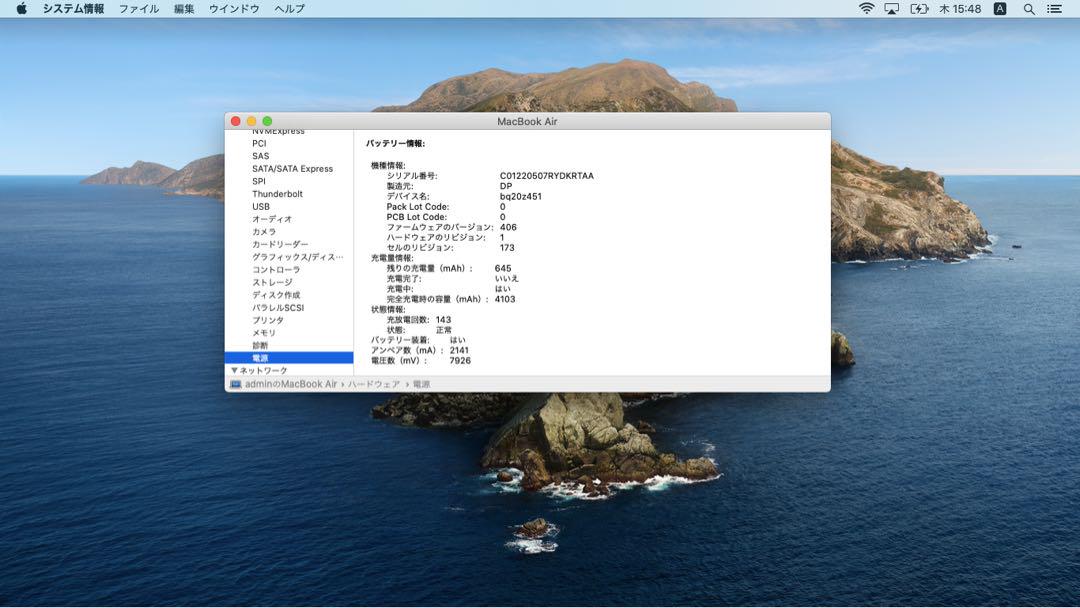Image resolution: width=1080 pixels, height=608 pixels.
Task: Click the serial number C01220507RYDKRTAA
Action: [546, 176]
